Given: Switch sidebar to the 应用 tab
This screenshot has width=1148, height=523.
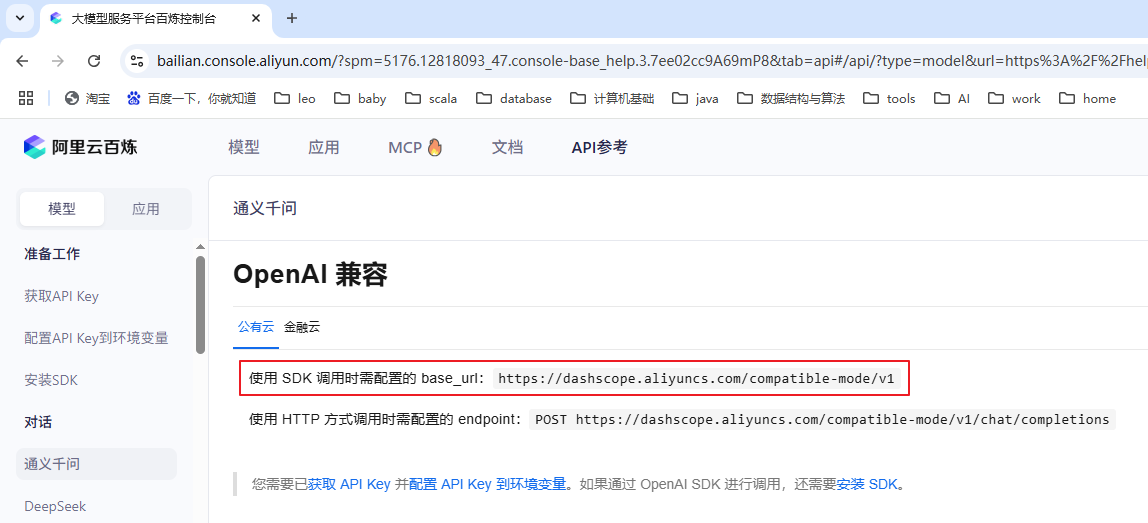Looking at the screenshot, I should (x=146, y=209).
